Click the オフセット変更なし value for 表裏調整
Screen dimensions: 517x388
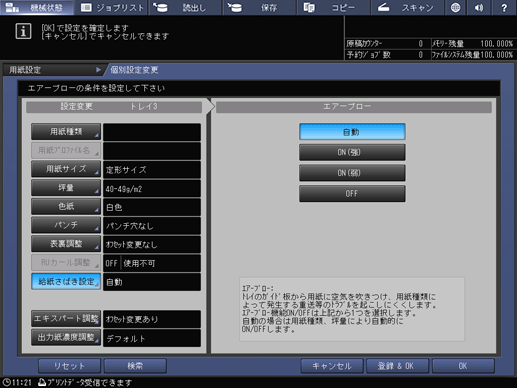[x=152, y=244]
